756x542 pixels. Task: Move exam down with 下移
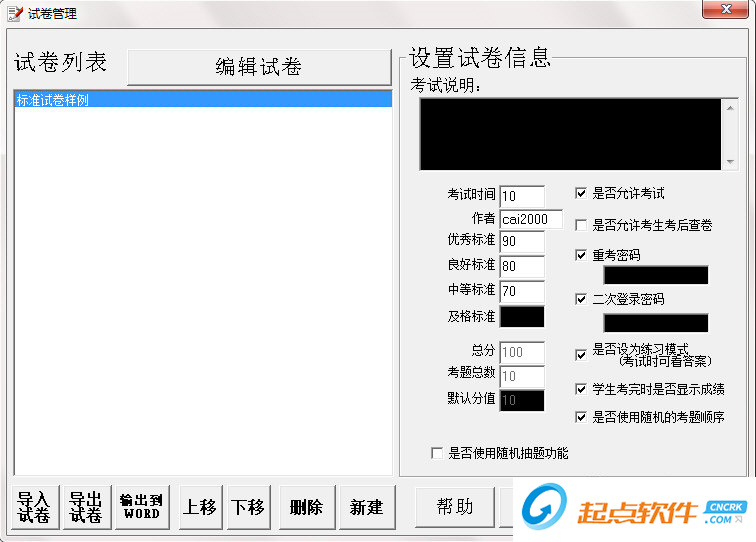(x=248, y=507)
